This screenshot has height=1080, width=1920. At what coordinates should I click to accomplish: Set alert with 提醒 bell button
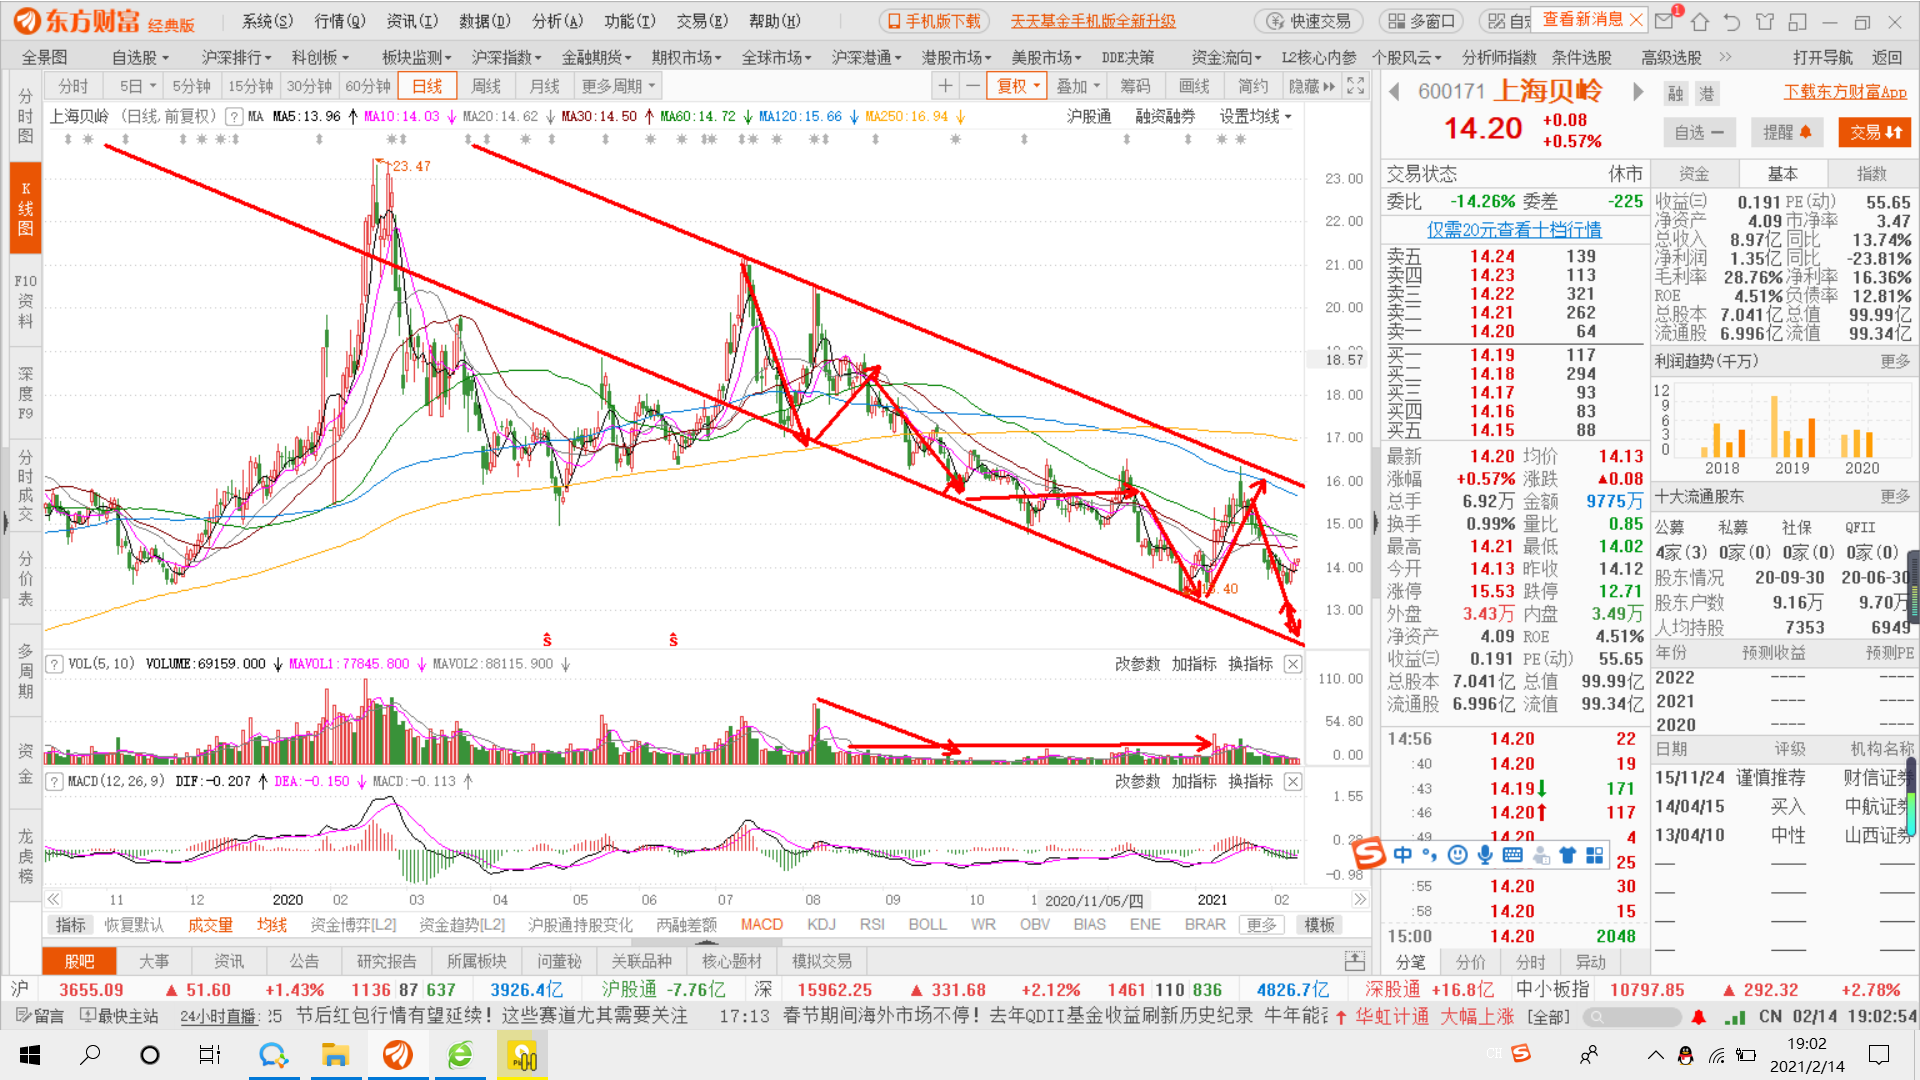[x=1787, y=132]
